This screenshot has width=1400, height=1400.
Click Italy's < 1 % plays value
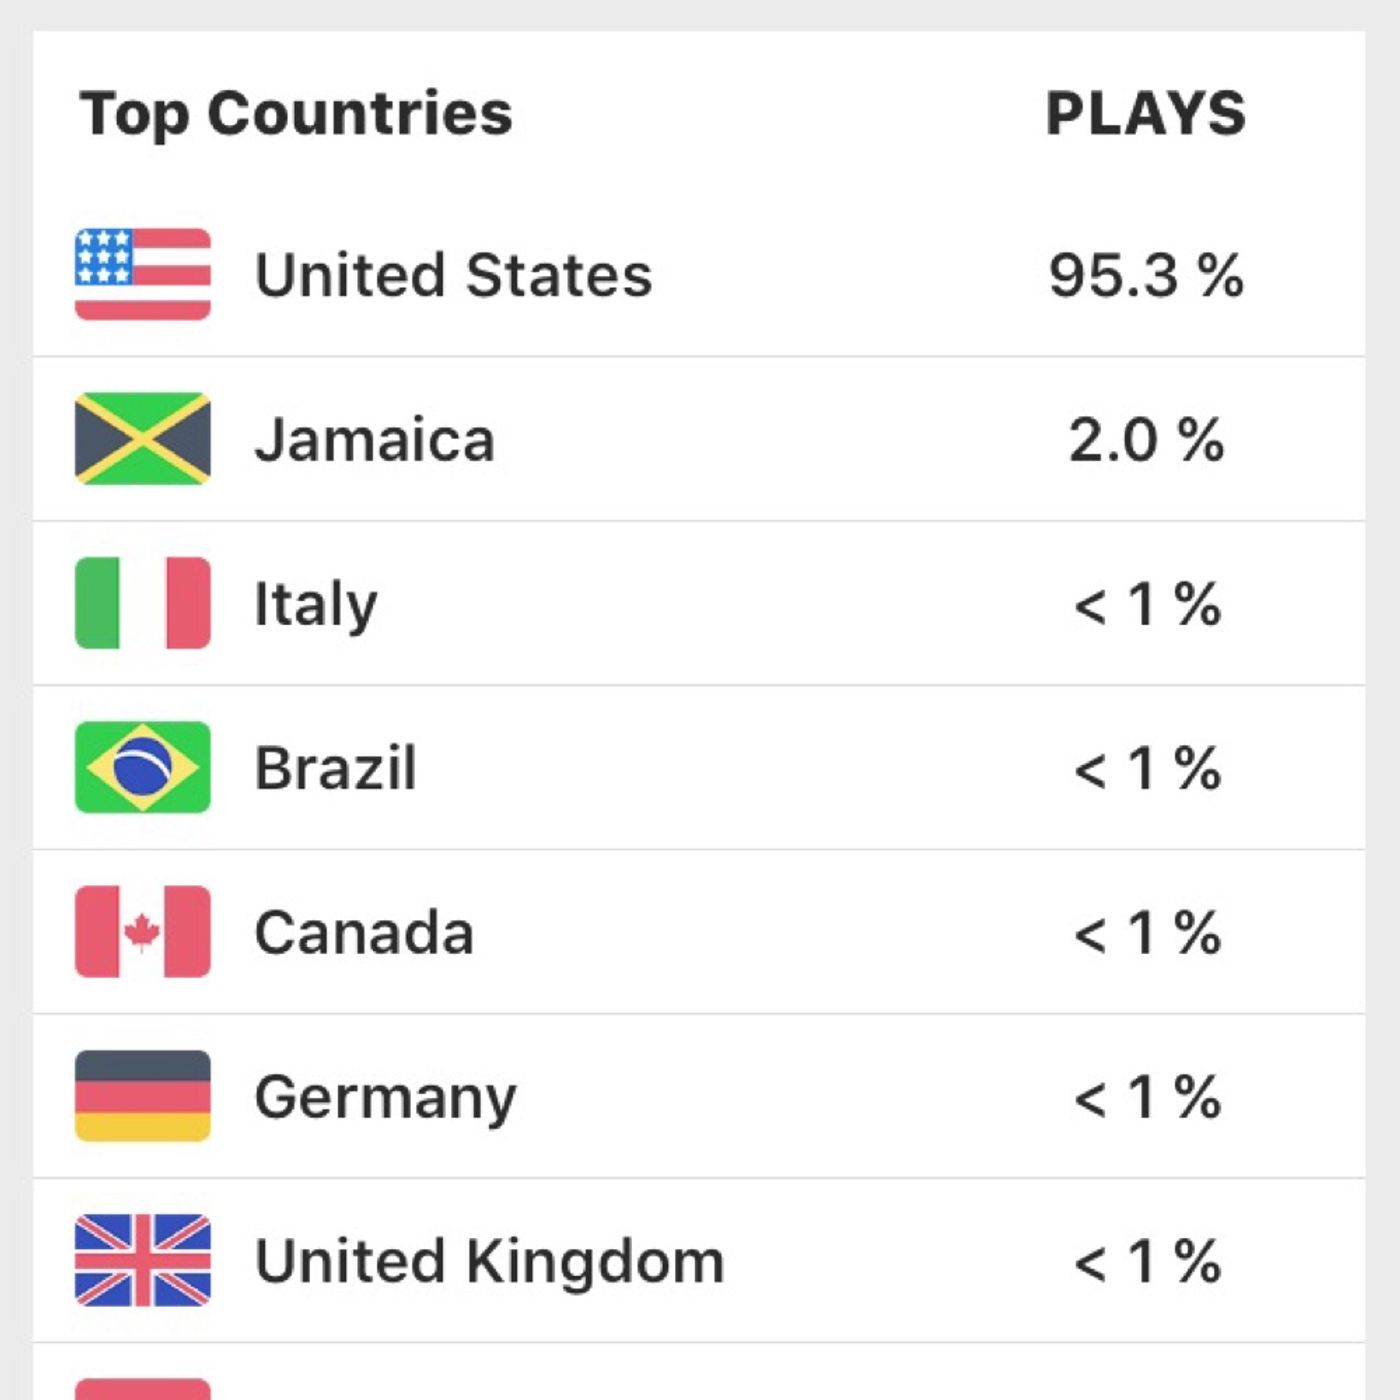(x=1147, y=604)
